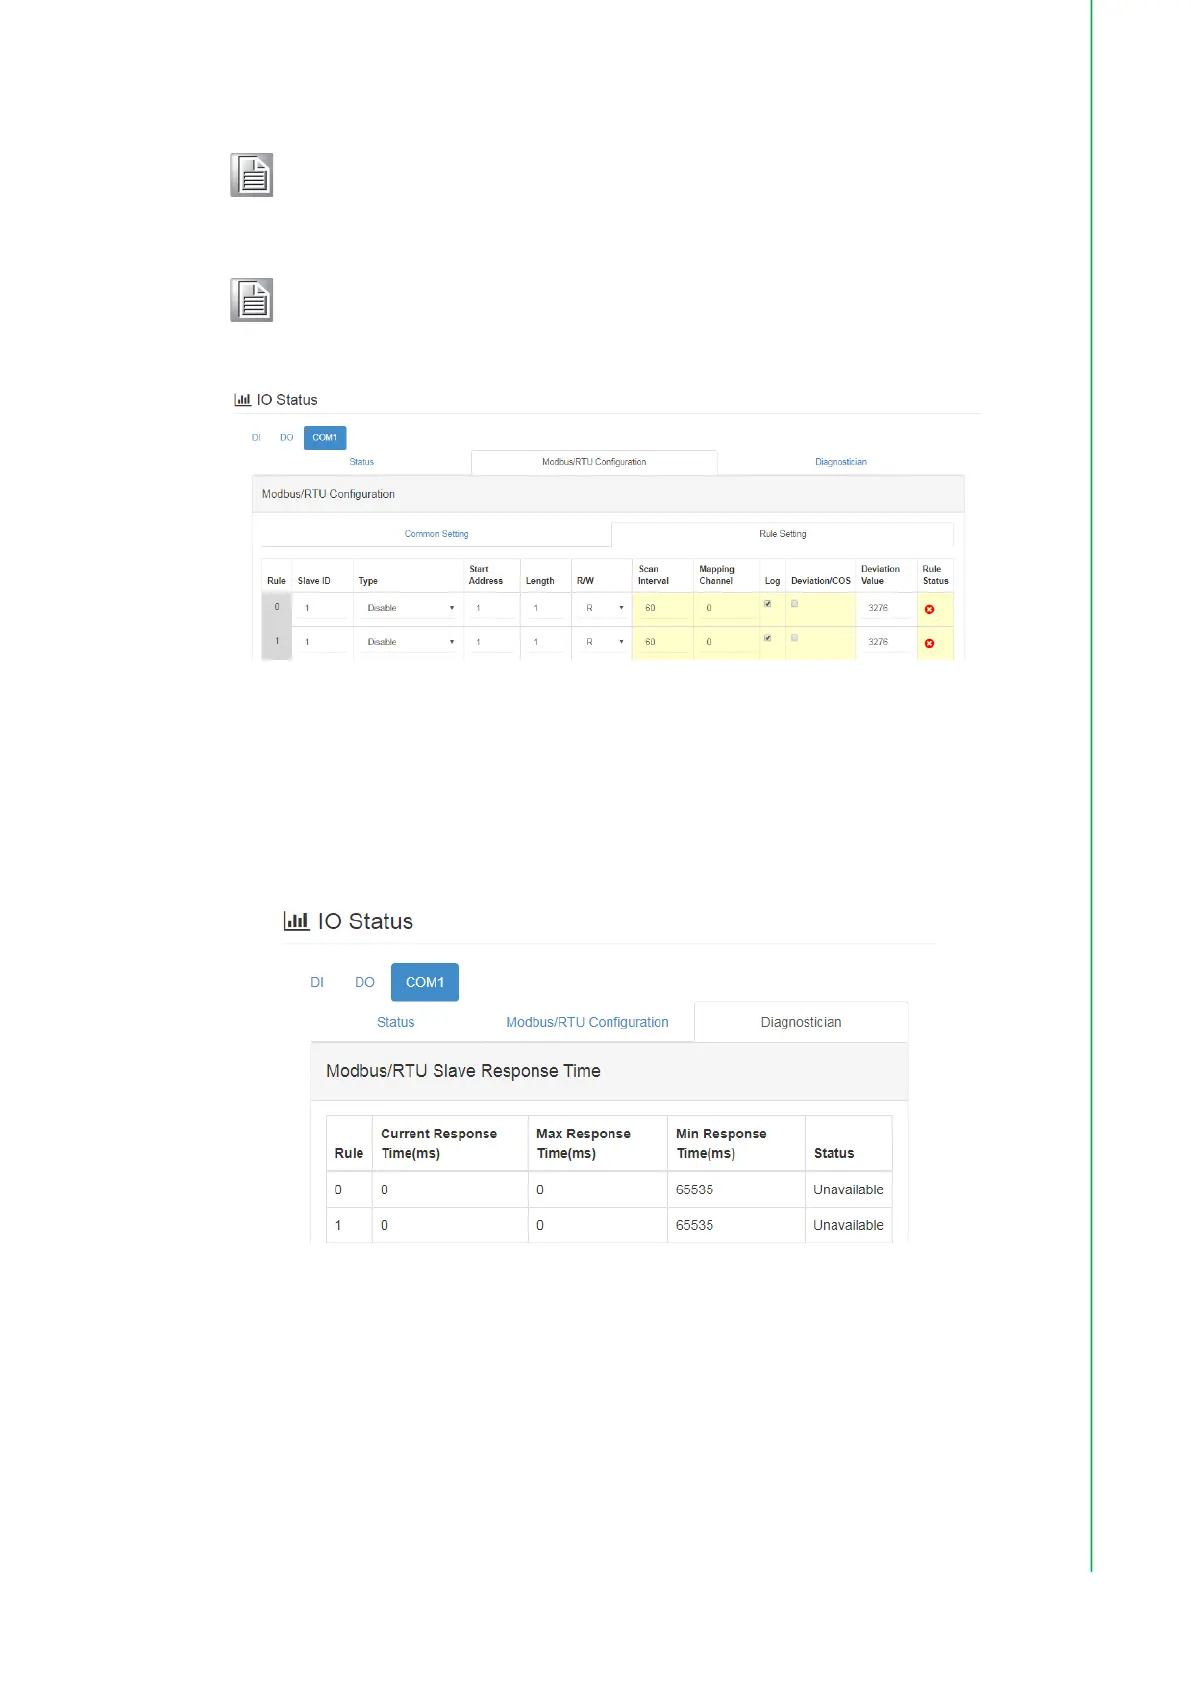Toggle the Log checkbox for rule 0
1191x1684 pixels.
(767, 604)
